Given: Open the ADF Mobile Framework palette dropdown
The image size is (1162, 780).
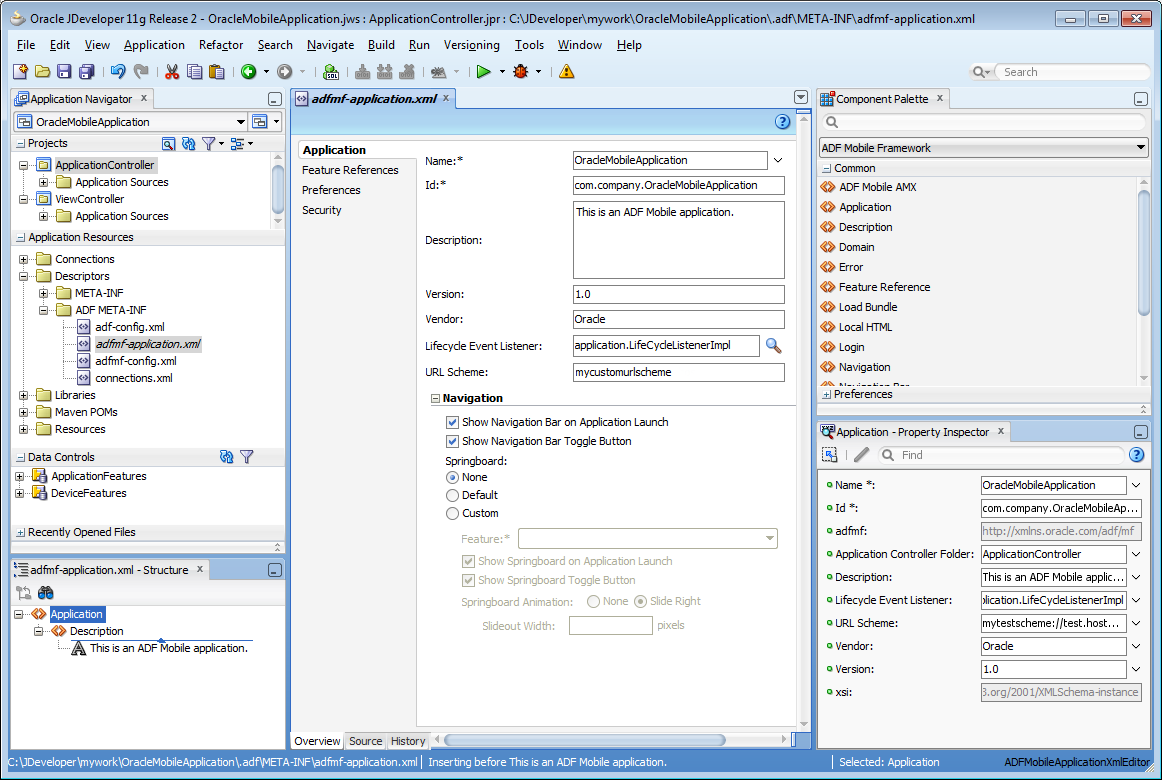Looking at the screenshot, I should [1141, 147].
